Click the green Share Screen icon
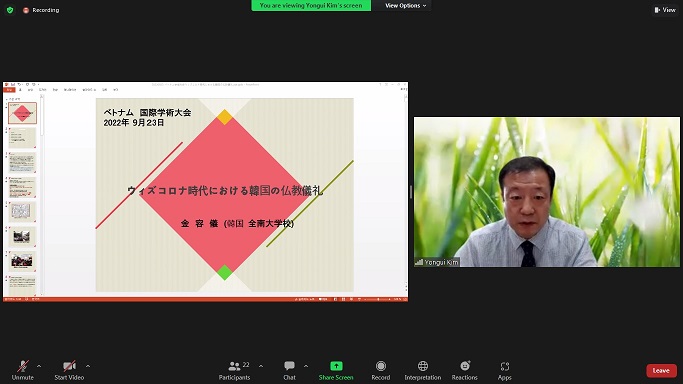Screen dimensions: 683x384 336,366
